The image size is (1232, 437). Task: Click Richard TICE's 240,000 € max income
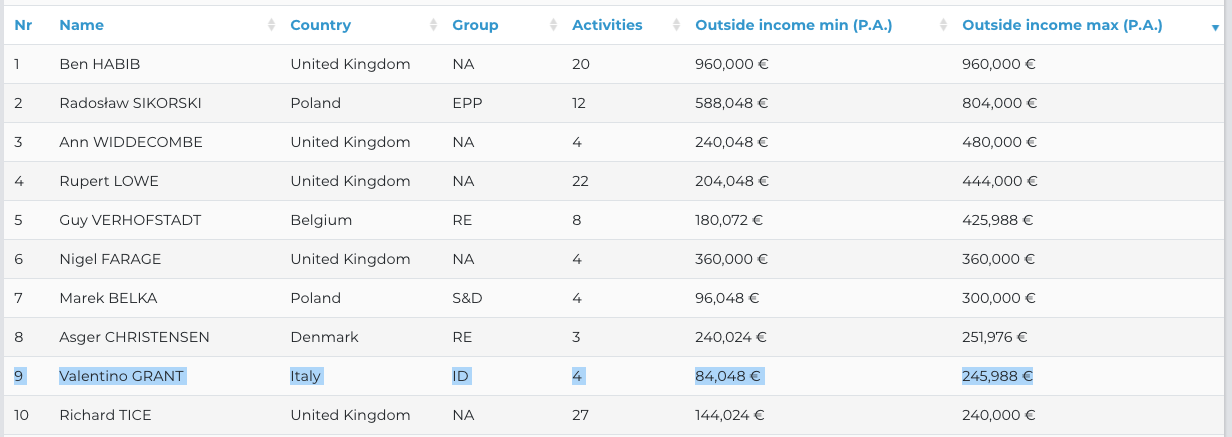pos(998,415)
